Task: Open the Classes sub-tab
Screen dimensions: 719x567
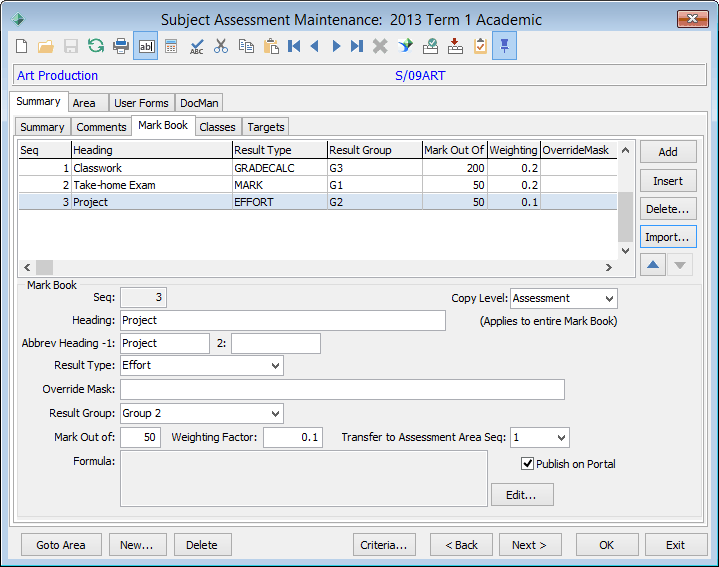Action: (217, 127)
